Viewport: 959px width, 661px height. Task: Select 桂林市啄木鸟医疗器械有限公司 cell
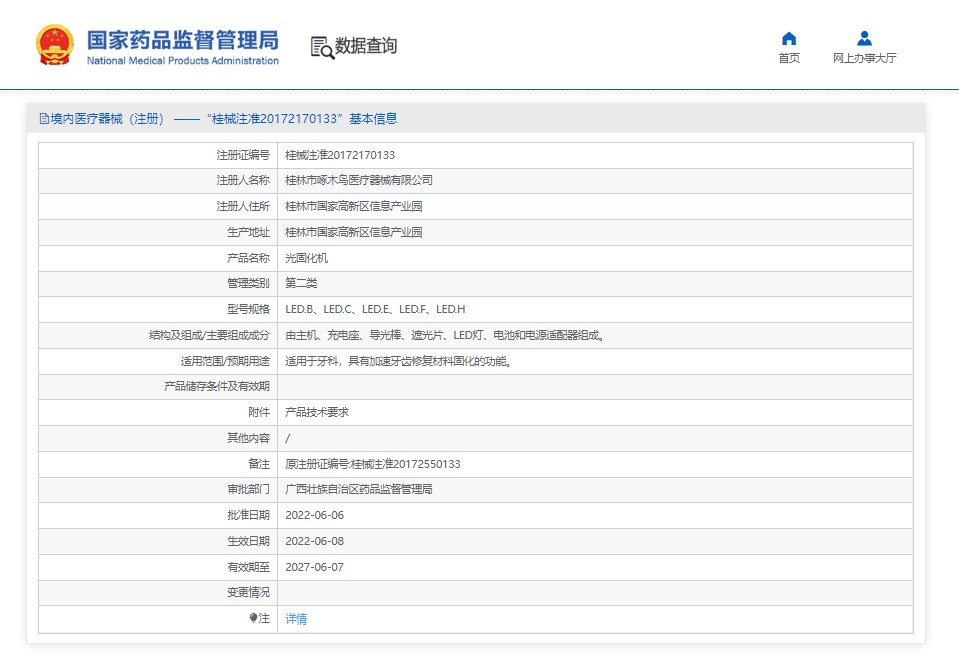[359, 180]
